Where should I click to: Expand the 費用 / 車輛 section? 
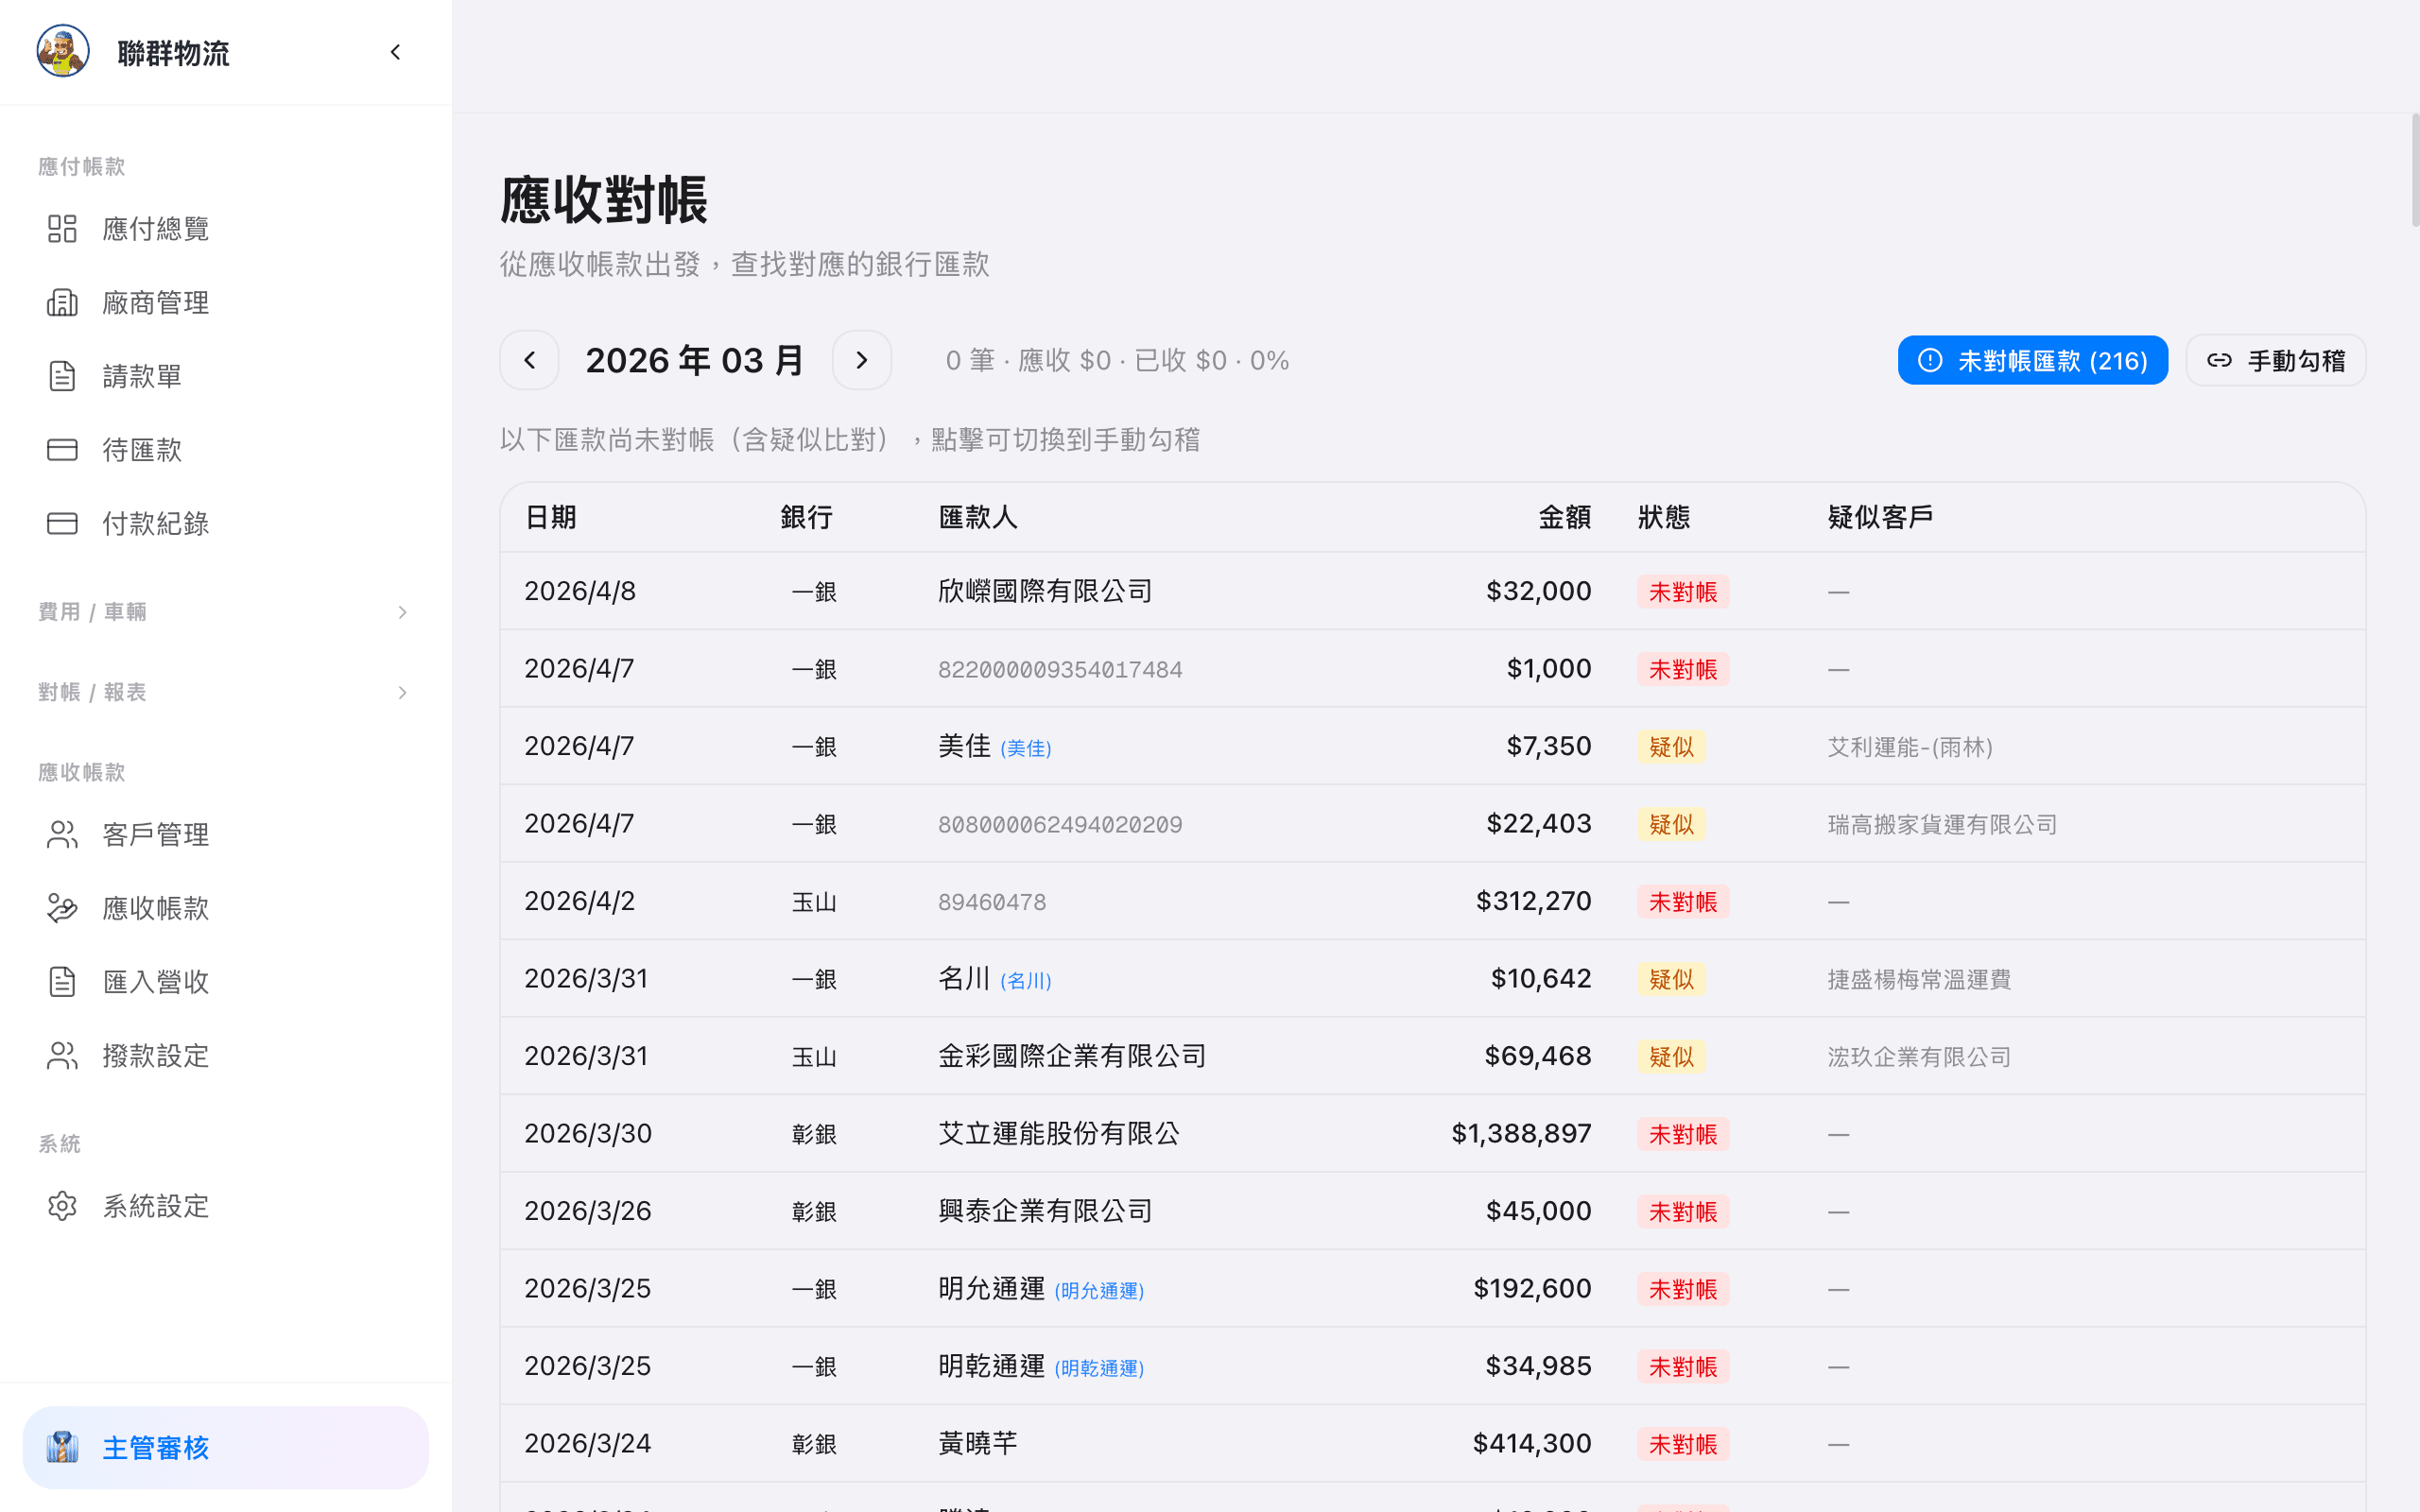[402, 612]
